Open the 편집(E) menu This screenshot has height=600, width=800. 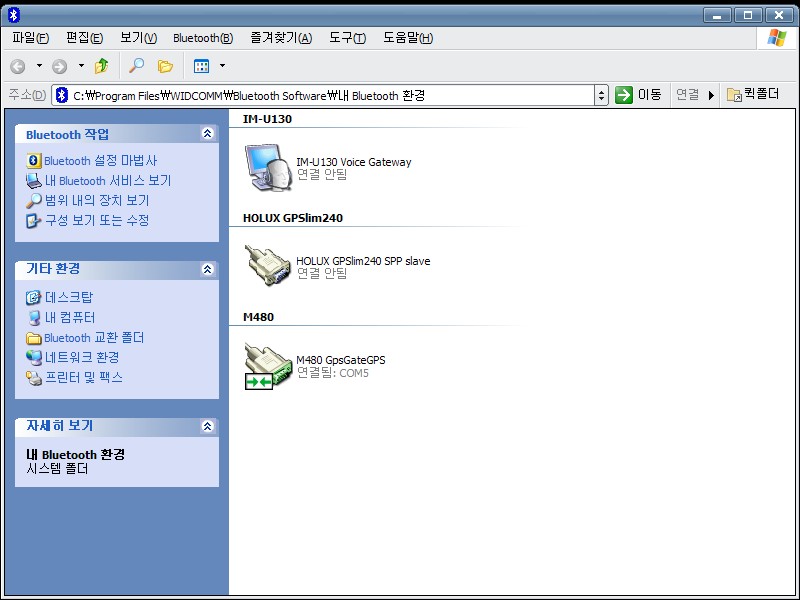tap(85, 38)
